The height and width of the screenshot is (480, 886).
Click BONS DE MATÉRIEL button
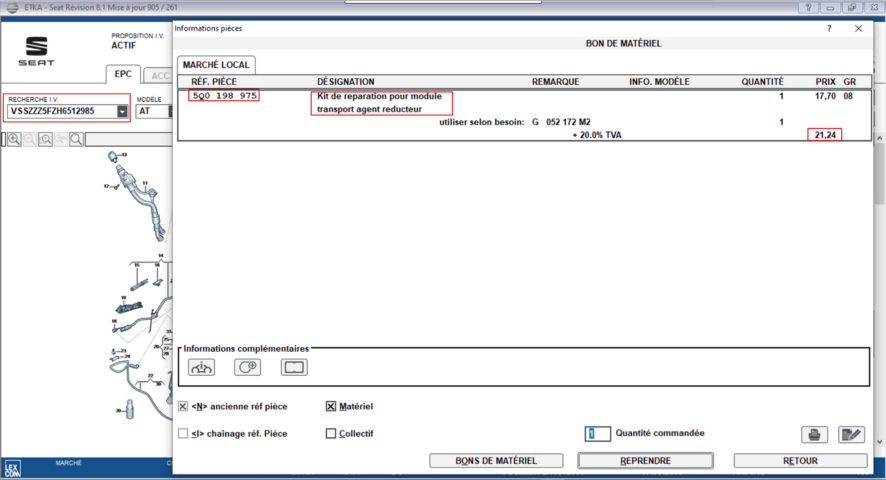(496, 461)
